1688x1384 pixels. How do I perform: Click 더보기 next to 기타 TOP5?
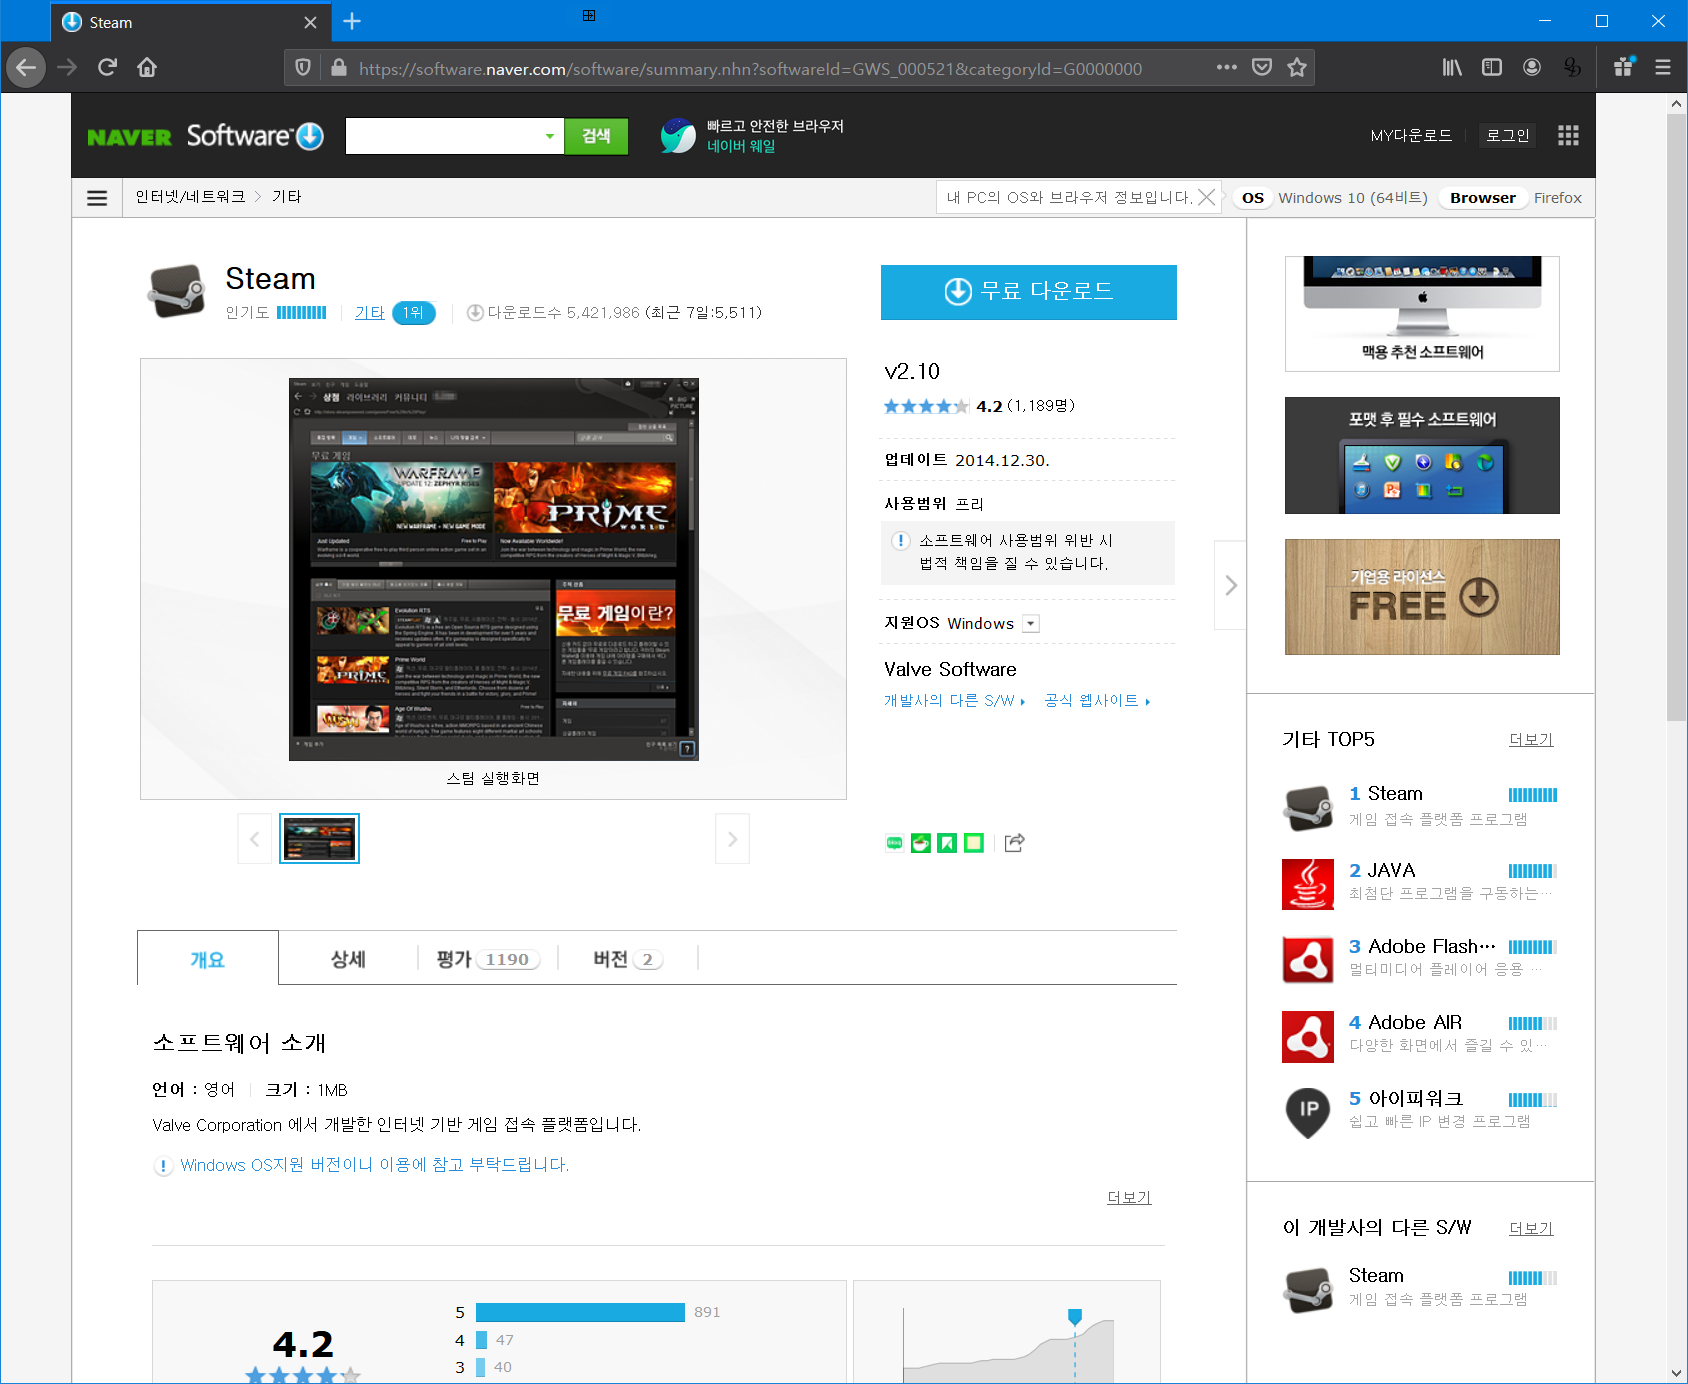1531,739
